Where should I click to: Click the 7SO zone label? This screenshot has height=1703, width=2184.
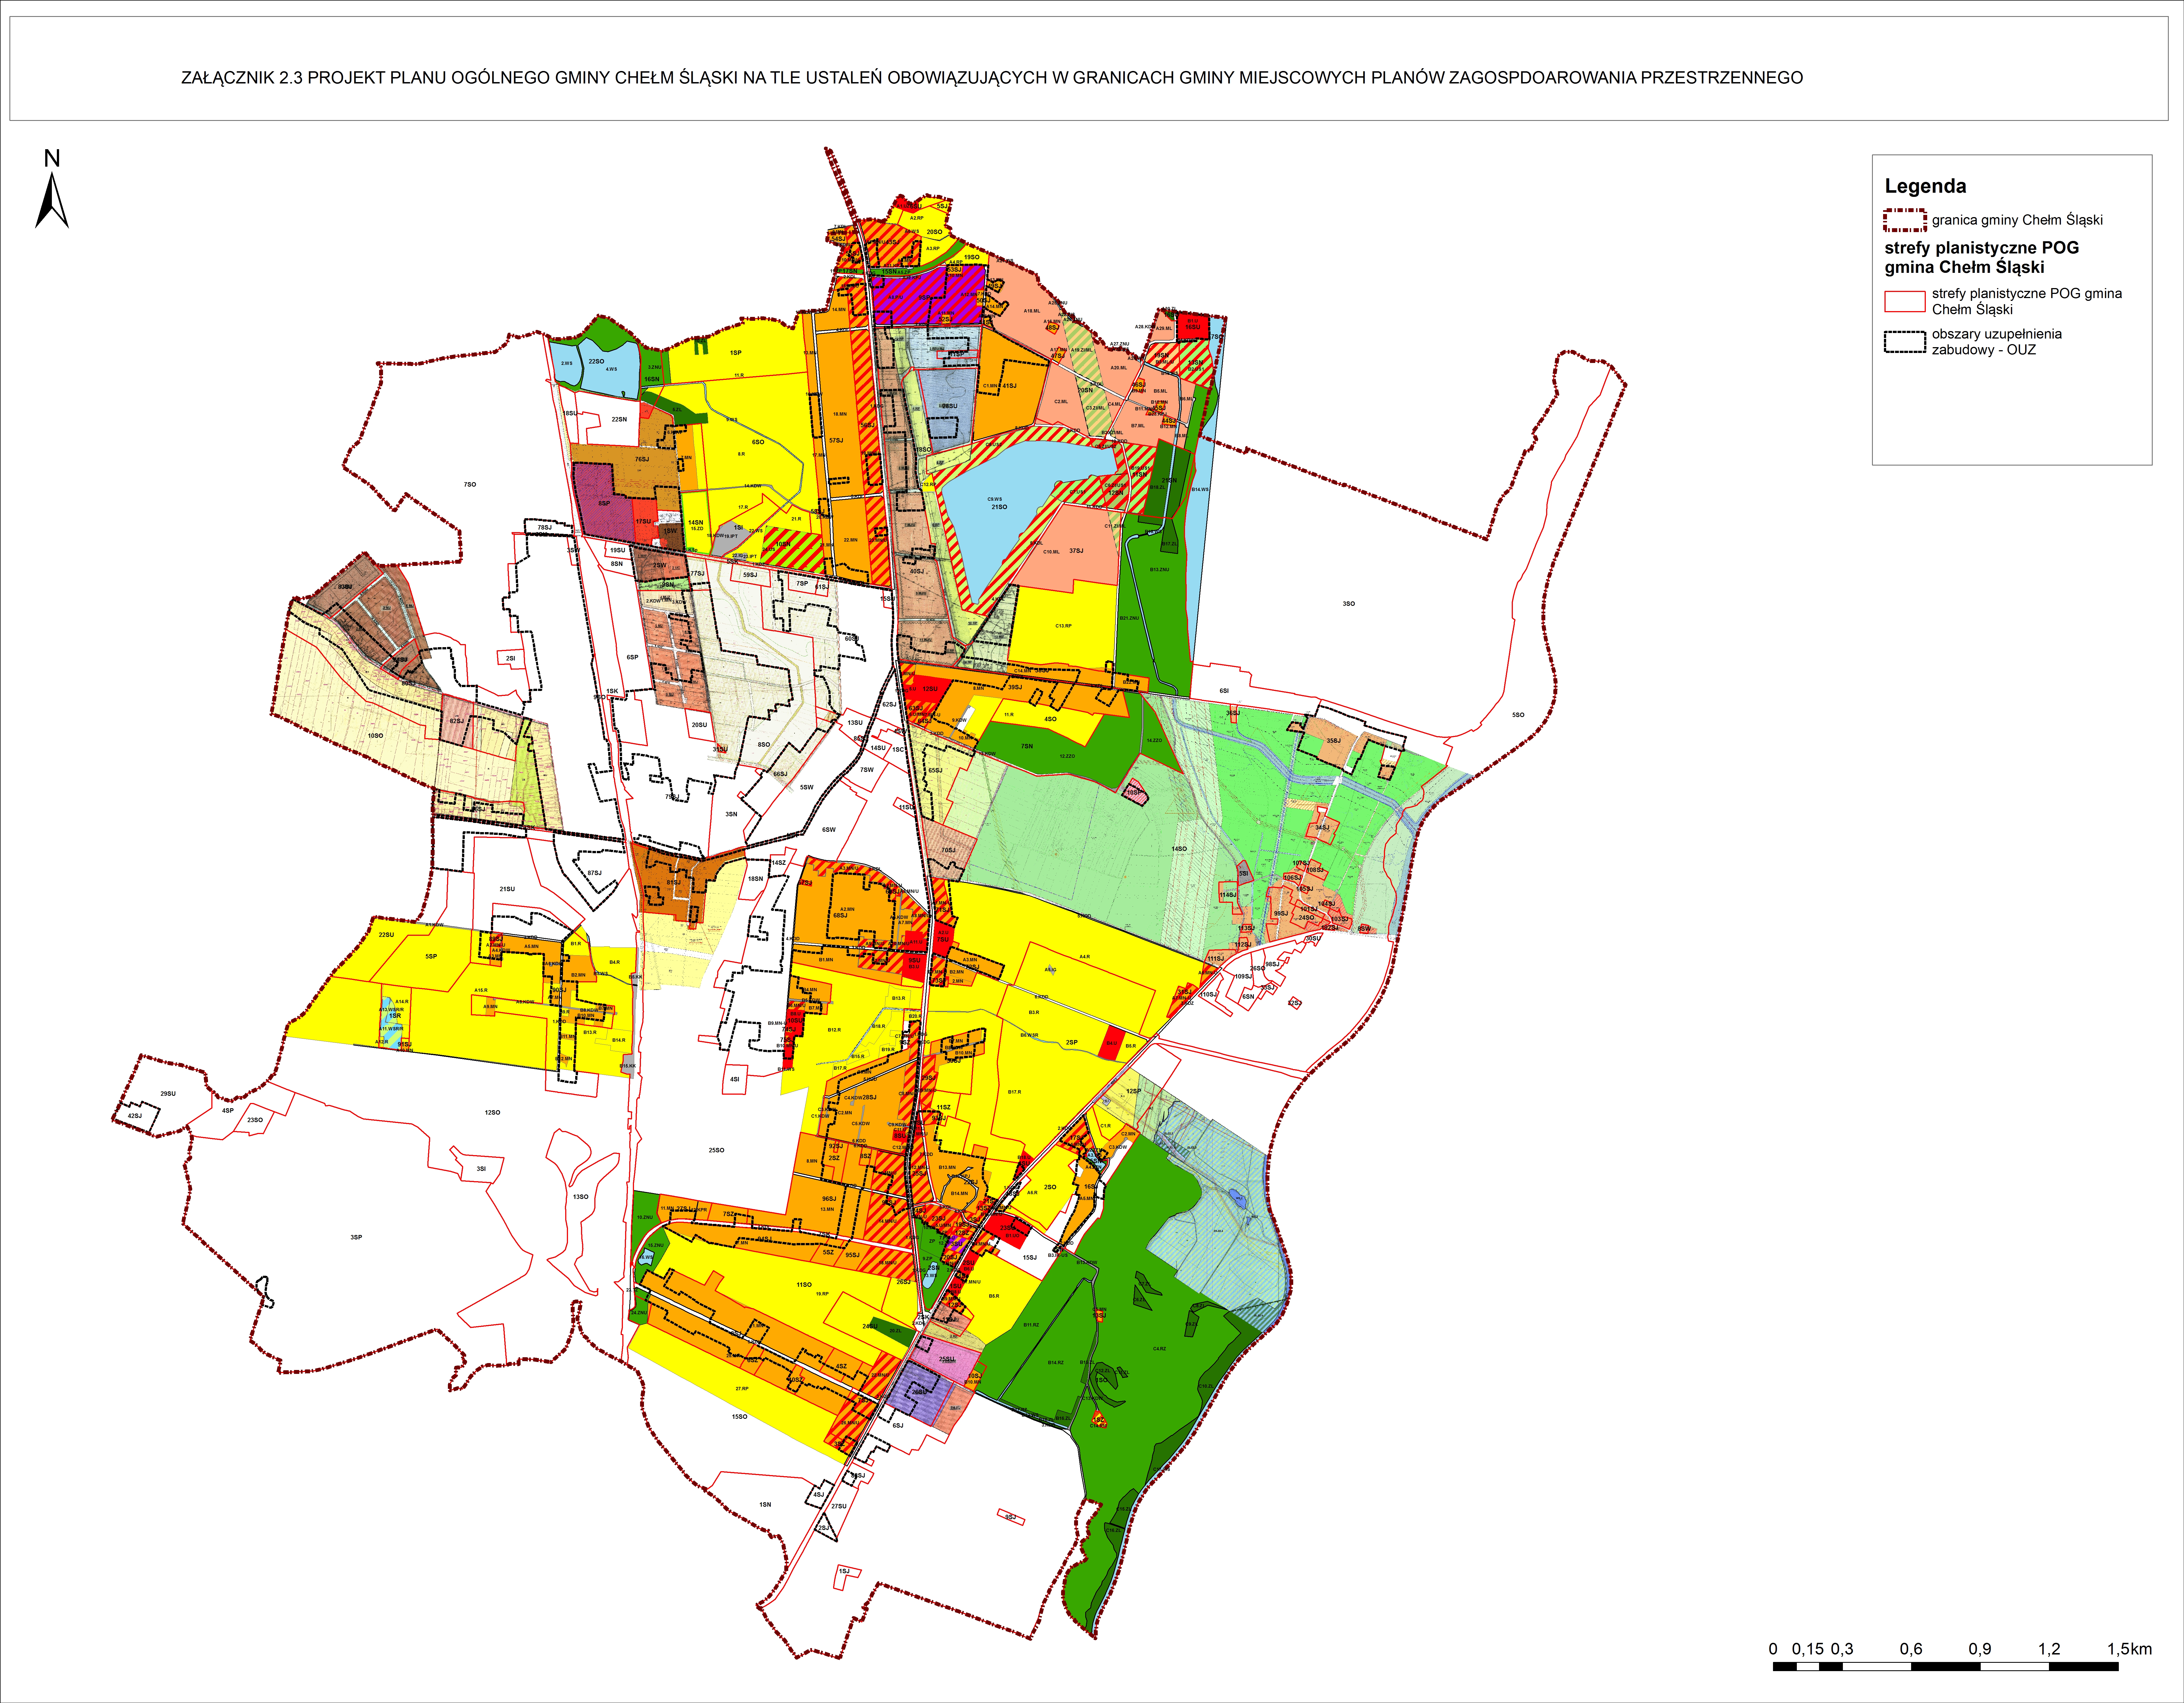click(x=470, y=485)
